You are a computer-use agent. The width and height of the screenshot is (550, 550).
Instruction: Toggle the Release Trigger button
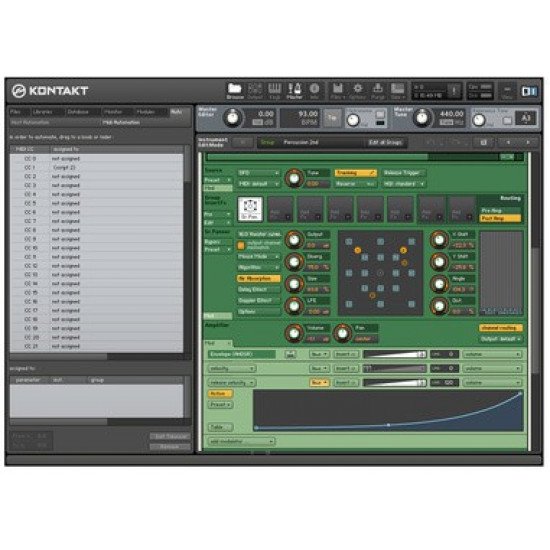tap(403, 173)
